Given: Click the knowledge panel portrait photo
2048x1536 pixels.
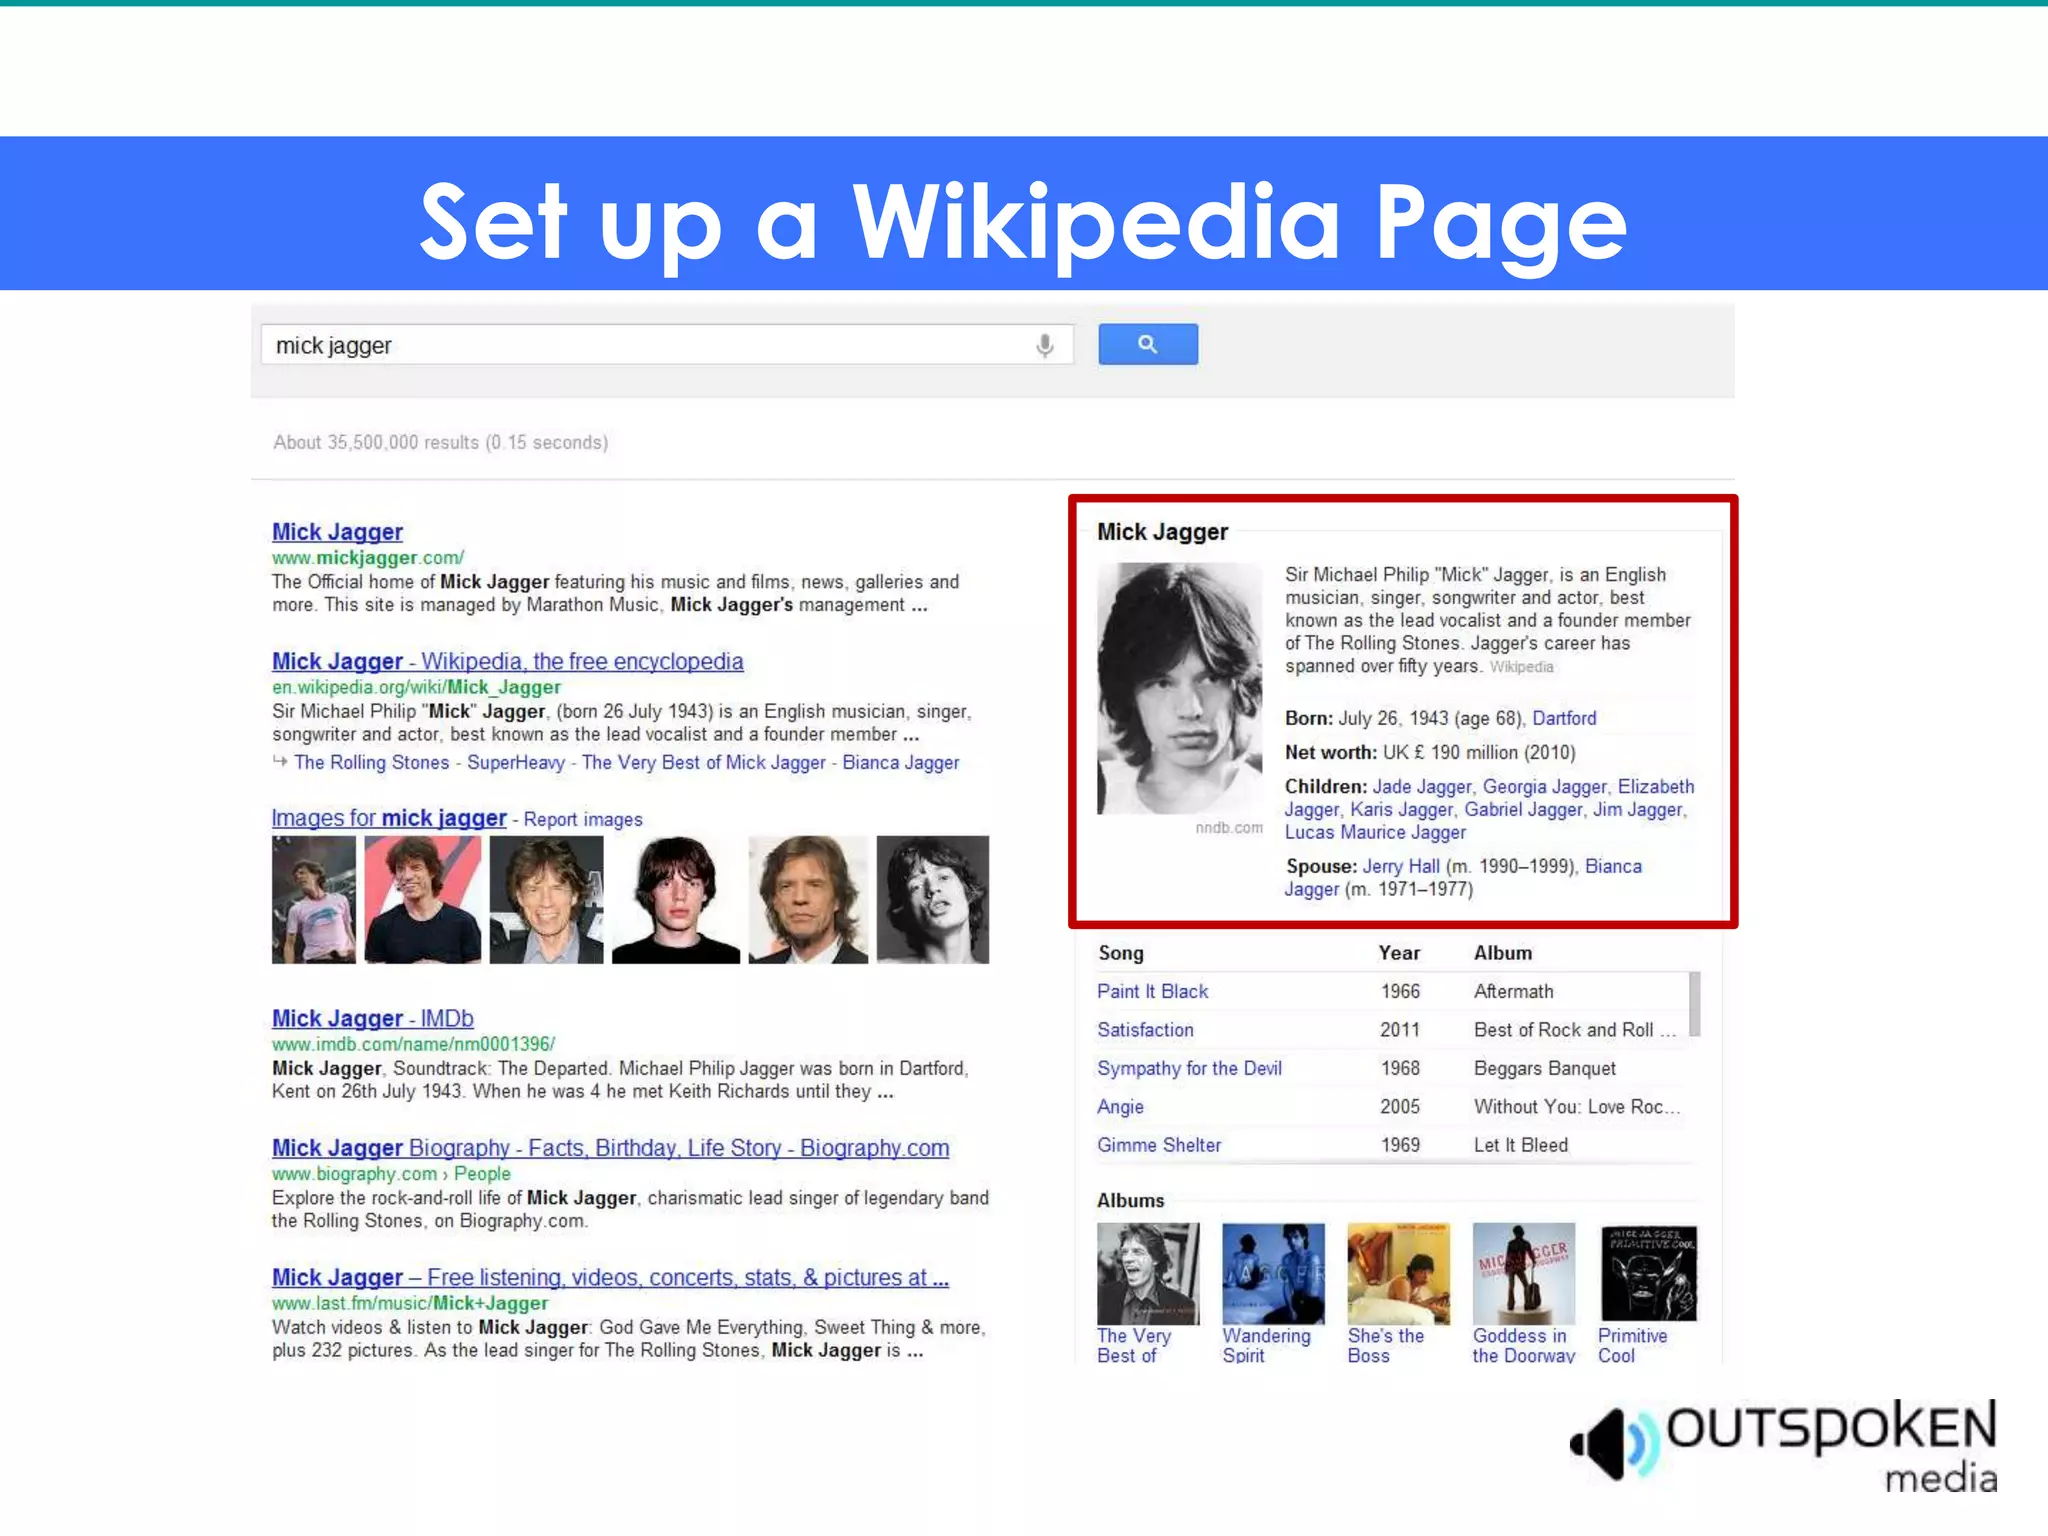Looking at the screenshot, I should pos(1180,688).
